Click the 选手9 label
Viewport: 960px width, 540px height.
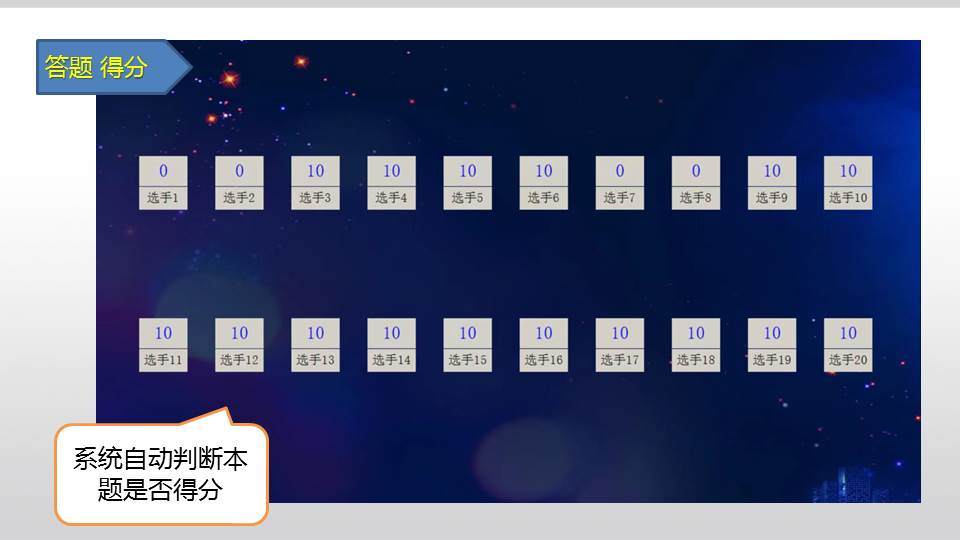click(772, 198)
